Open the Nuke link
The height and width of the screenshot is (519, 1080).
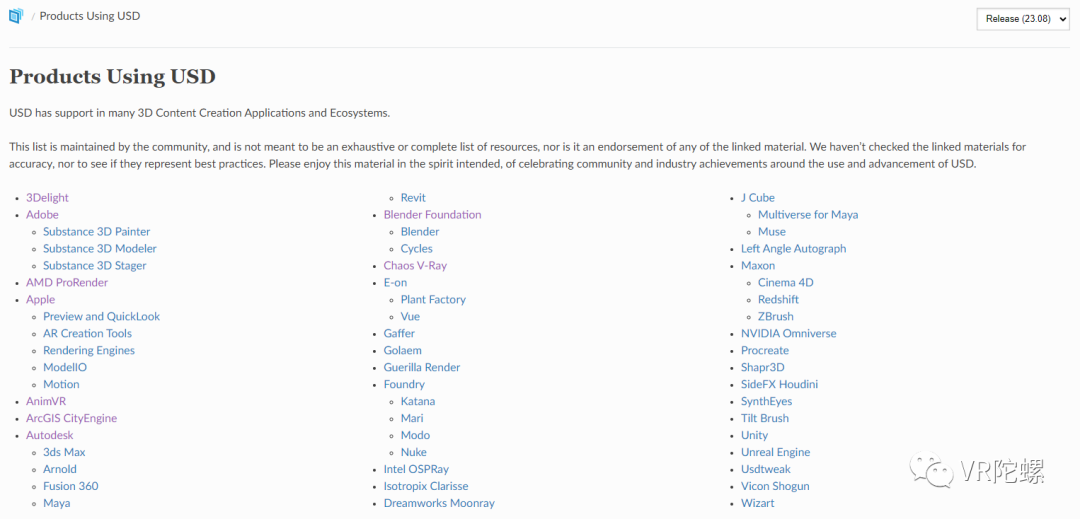pyautogui.click(x=414, y=452)
